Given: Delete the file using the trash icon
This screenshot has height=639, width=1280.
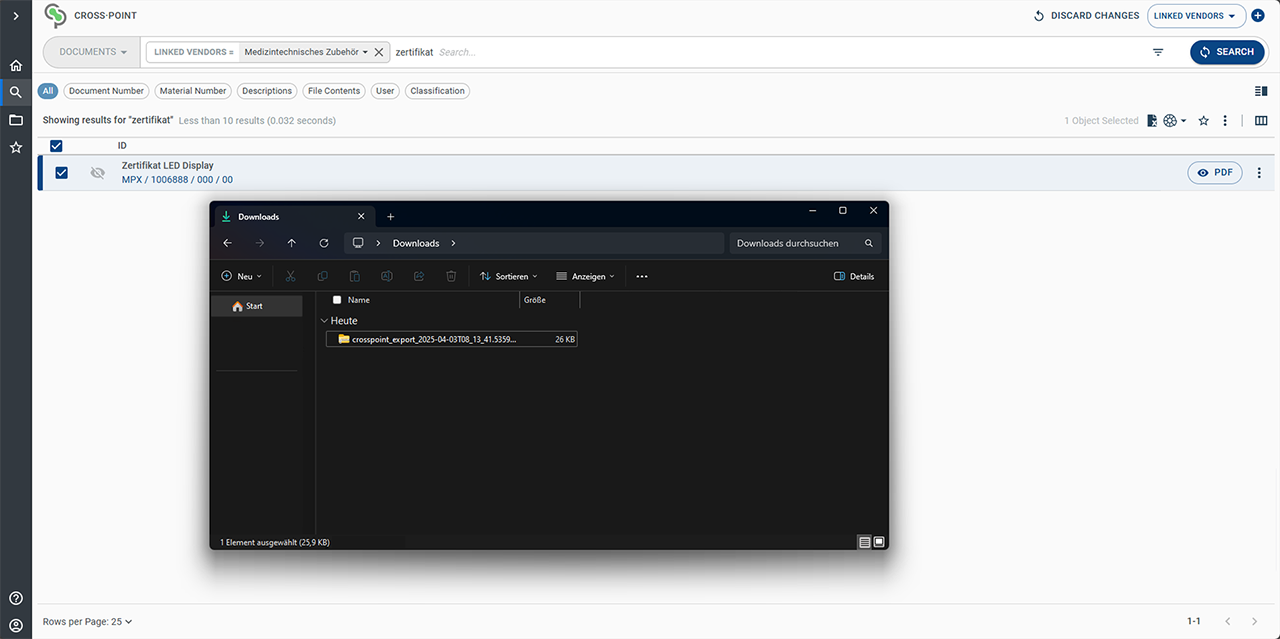Looking at the screenshot, I should pyautogui.click(x=451, y=276).
